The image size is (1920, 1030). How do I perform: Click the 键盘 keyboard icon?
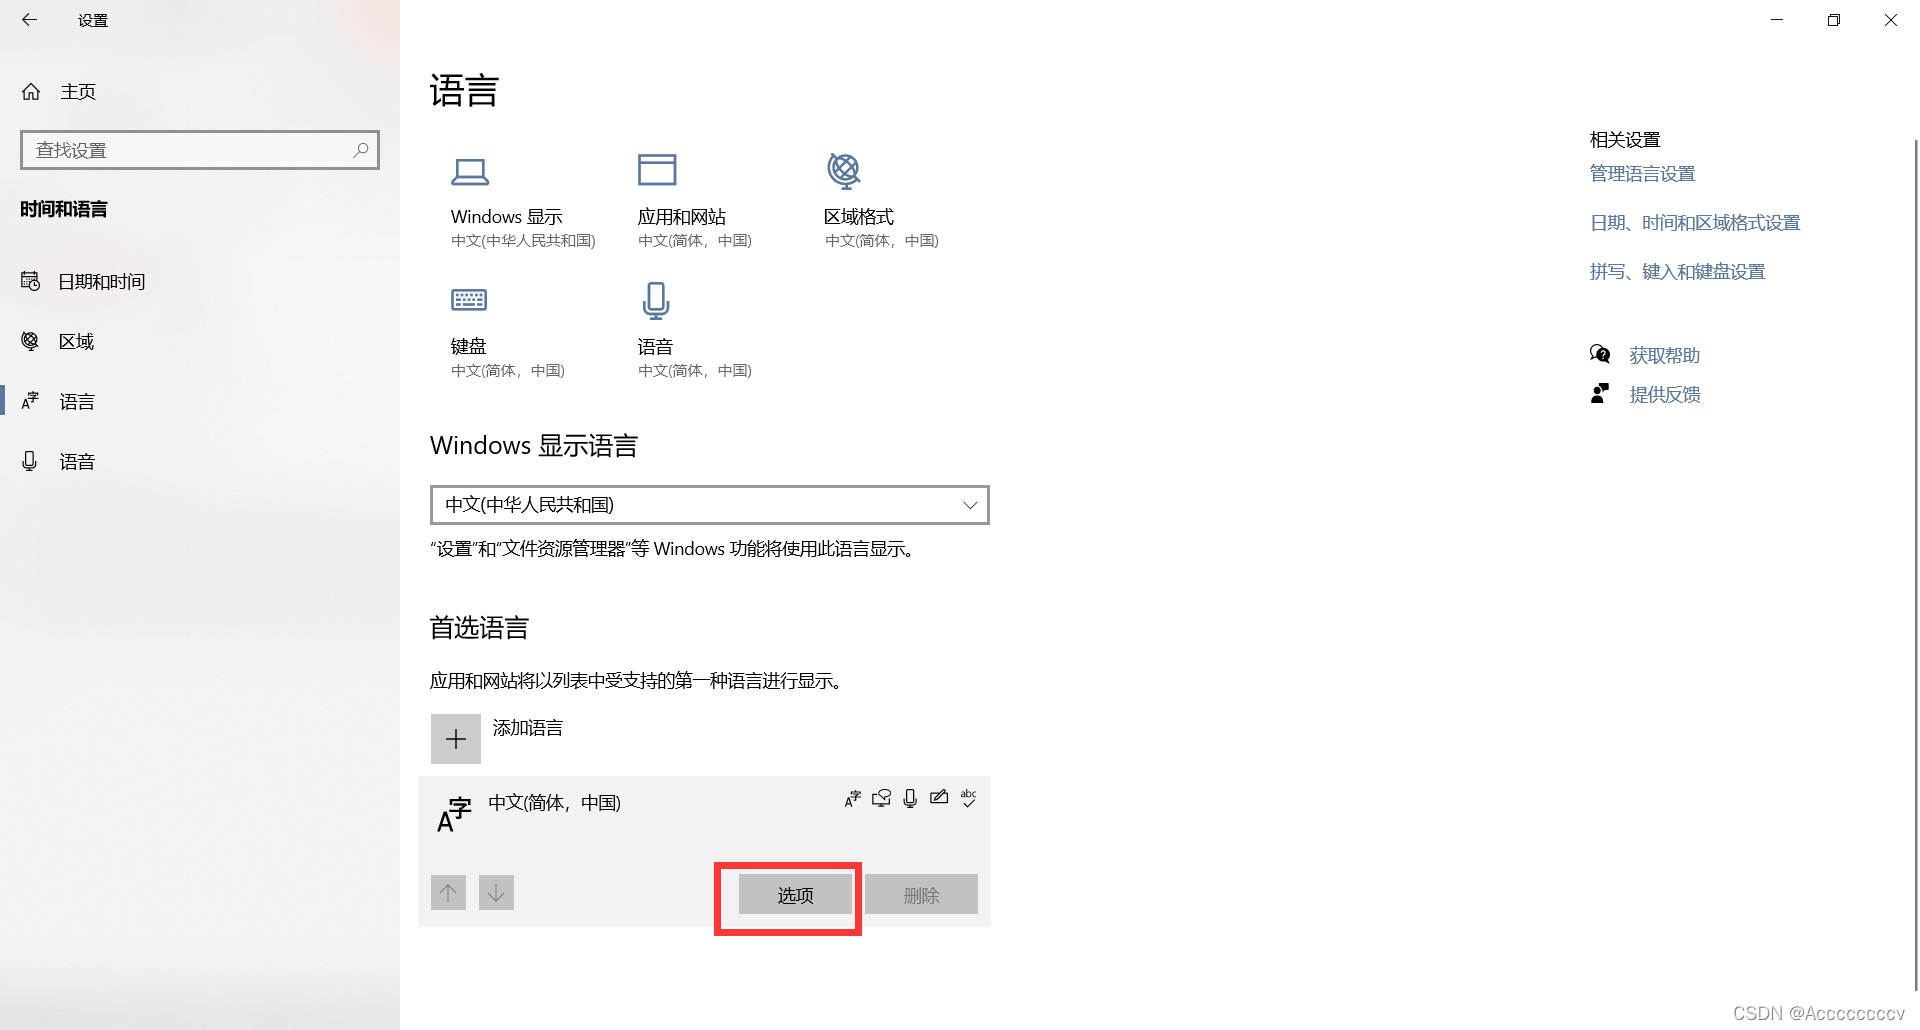click(469, 300)
